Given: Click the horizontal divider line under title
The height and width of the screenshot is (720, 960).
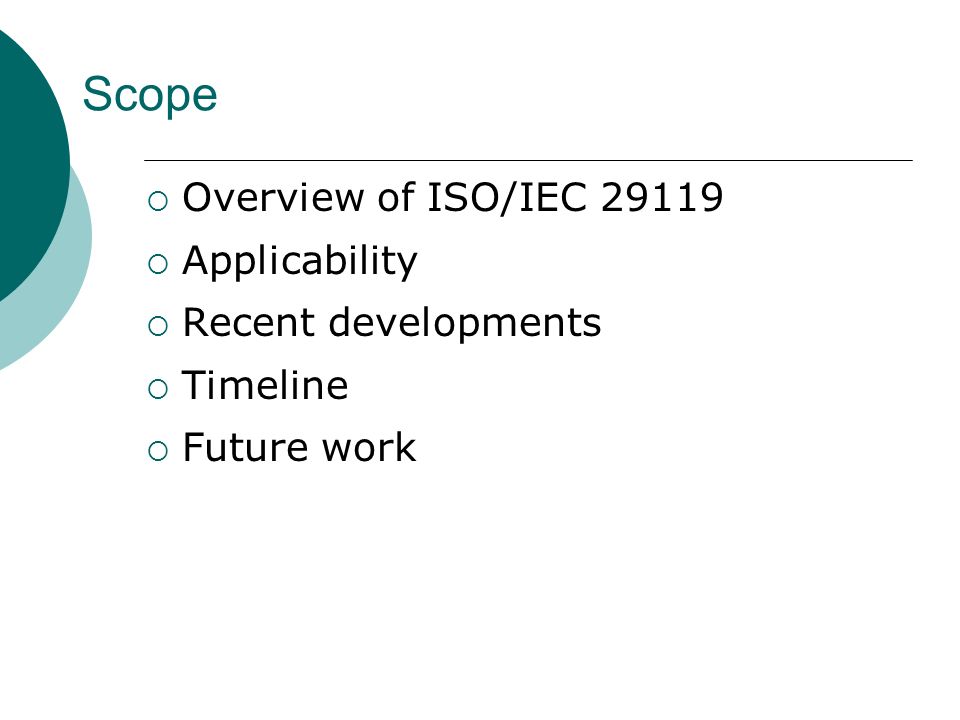Looking at the screenshot, I should pyautogui.click(x=528, y=160).
